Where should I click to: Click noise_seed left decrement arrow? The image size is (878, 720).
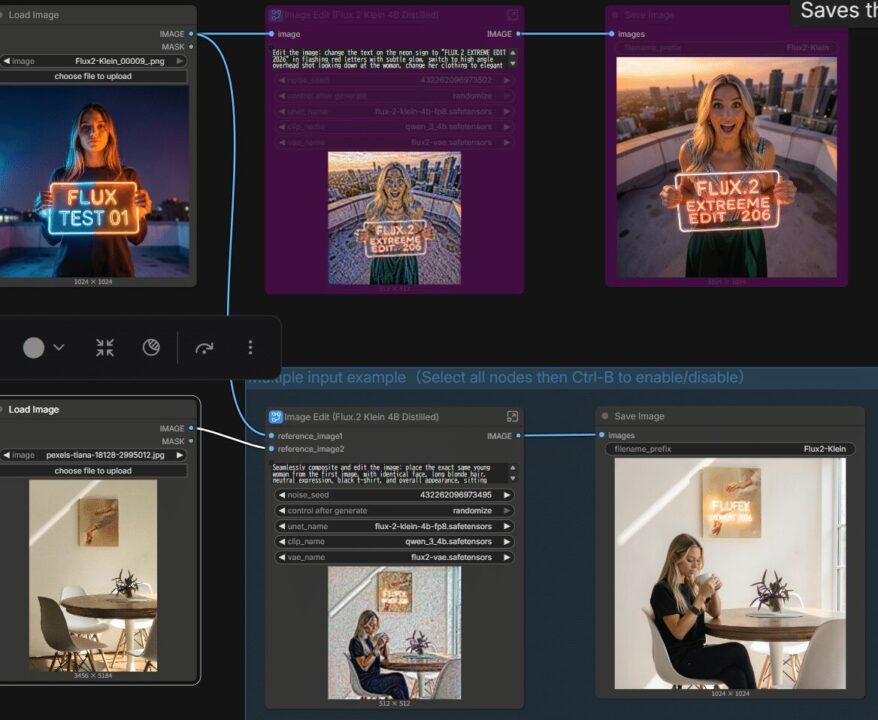pos(282,495)
